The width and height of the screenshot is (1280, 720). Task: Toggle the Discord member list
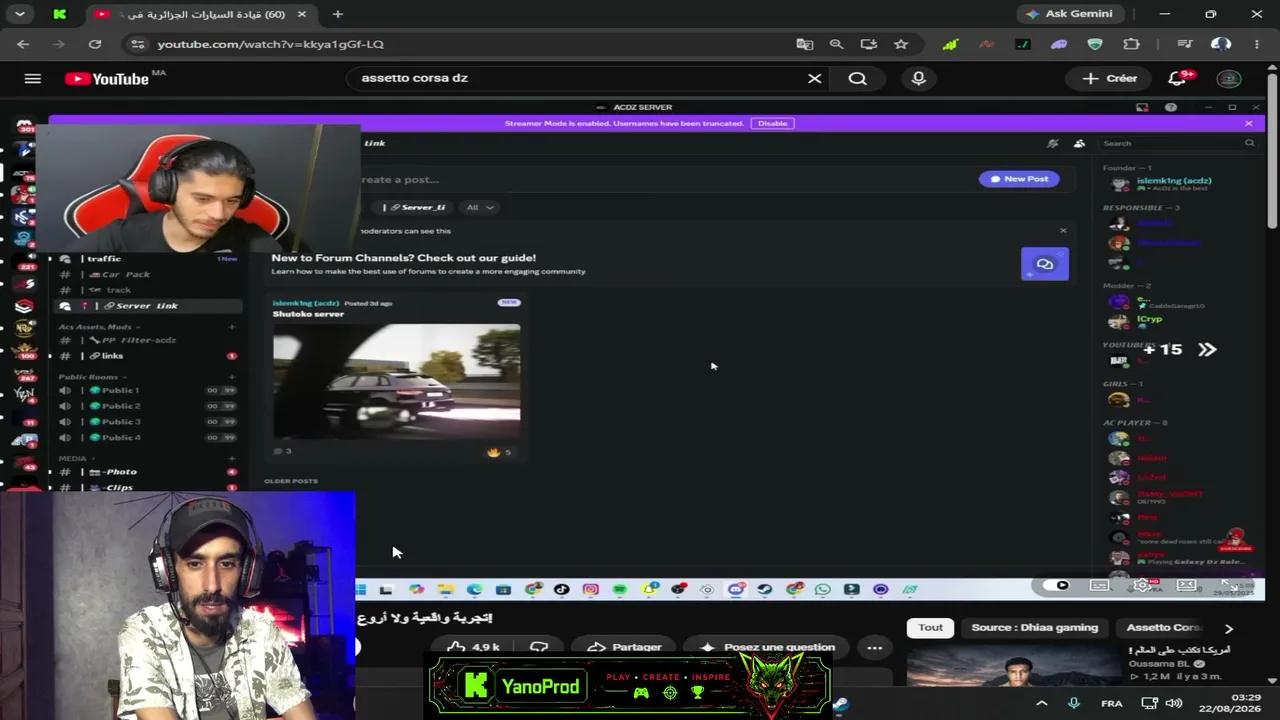[x=1079, y=143]
